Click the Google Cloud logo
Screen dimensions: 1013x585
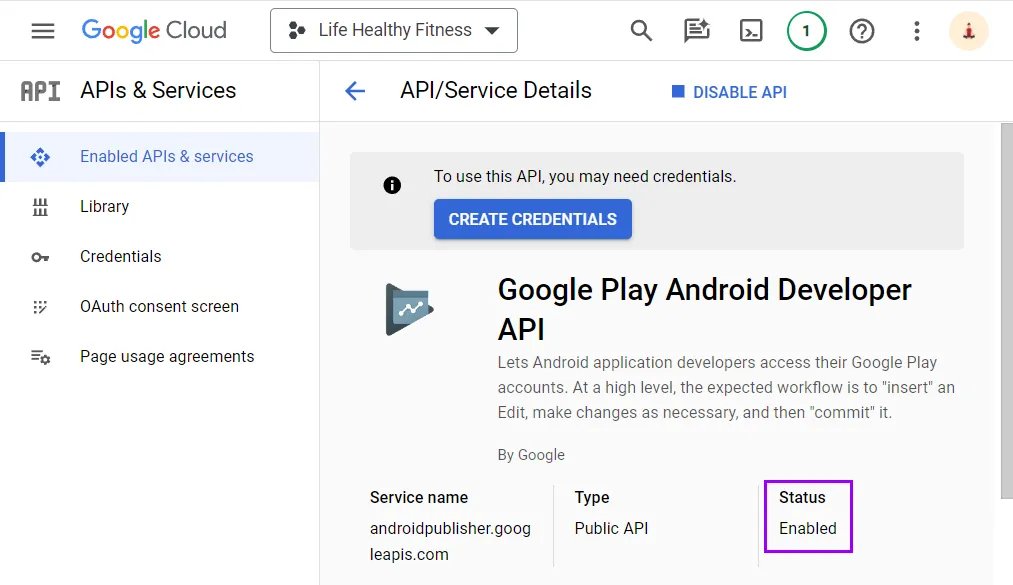point(154,31)
